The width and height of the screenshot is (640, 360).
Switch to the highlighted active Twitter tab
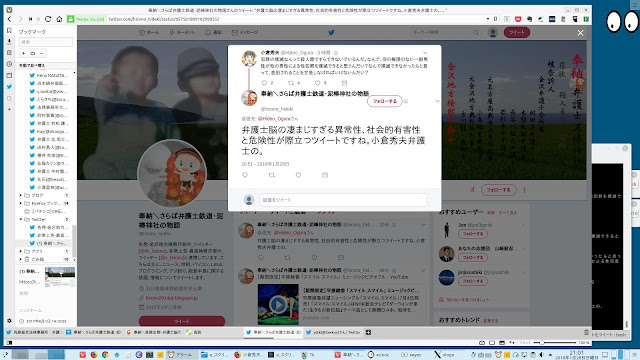coord(273,332)
